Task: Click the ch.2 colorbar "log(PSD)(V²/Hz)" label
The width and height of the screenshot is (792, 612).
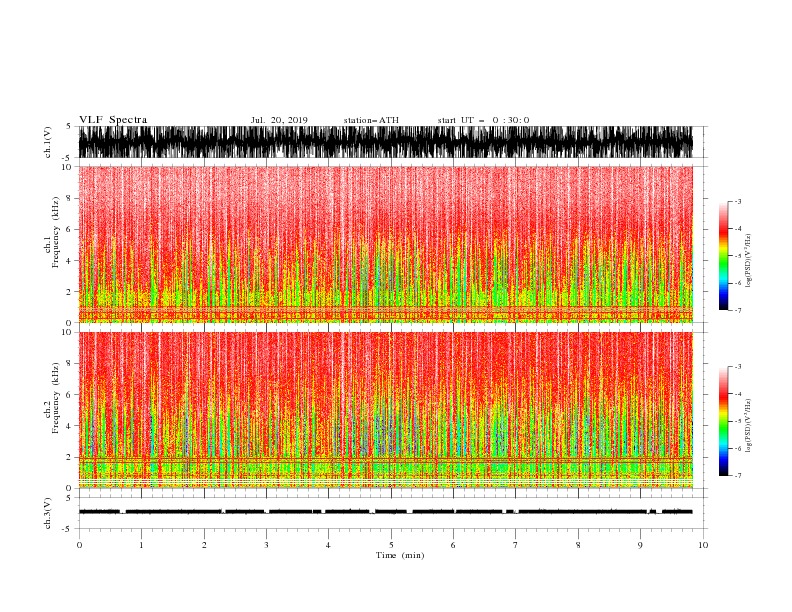Action: (x=748, y=426)
